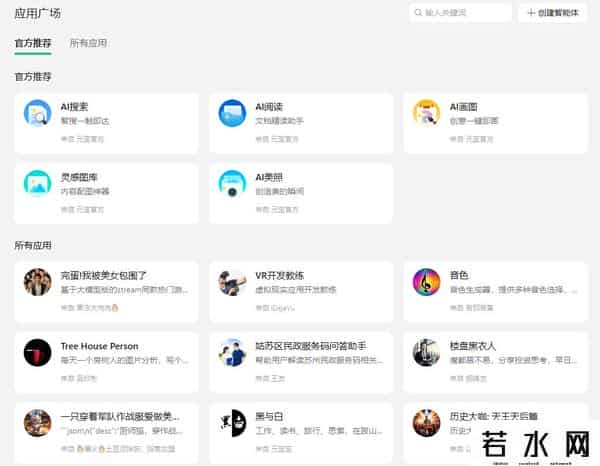Select the 完蛋!我被美女包围了 title

click(104, 275)
